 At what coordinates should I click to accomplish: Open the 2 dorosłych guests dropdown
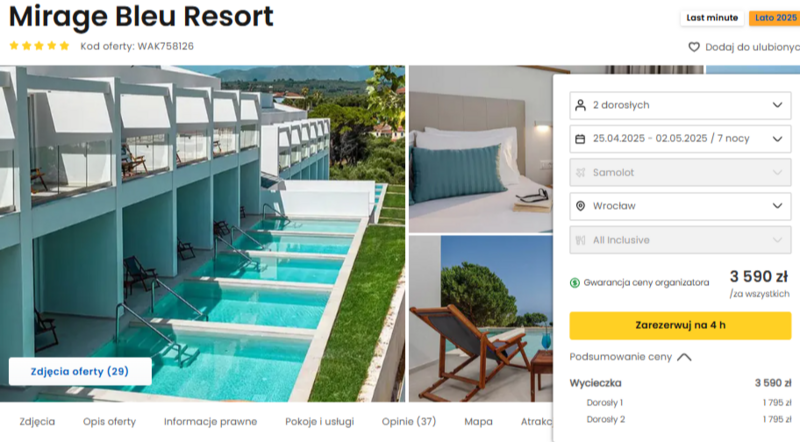[x=680, y=105]
